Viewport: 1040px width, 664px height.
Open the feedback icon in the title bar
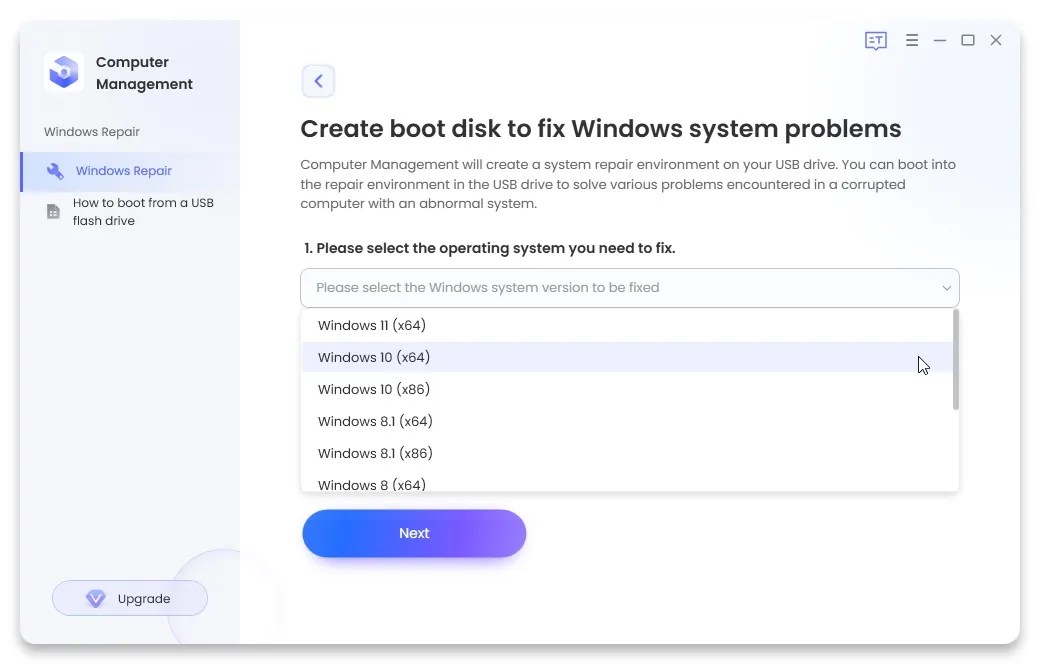(x=875, y=40)
